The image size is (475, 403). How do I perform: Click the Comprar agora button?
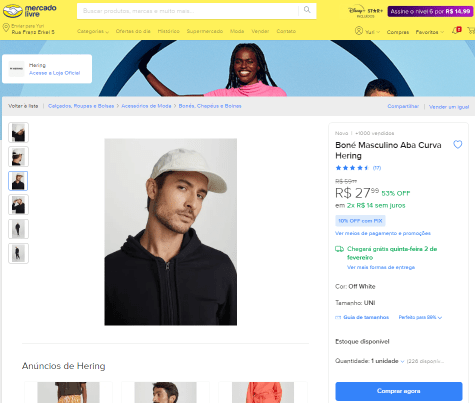[399, 391]
